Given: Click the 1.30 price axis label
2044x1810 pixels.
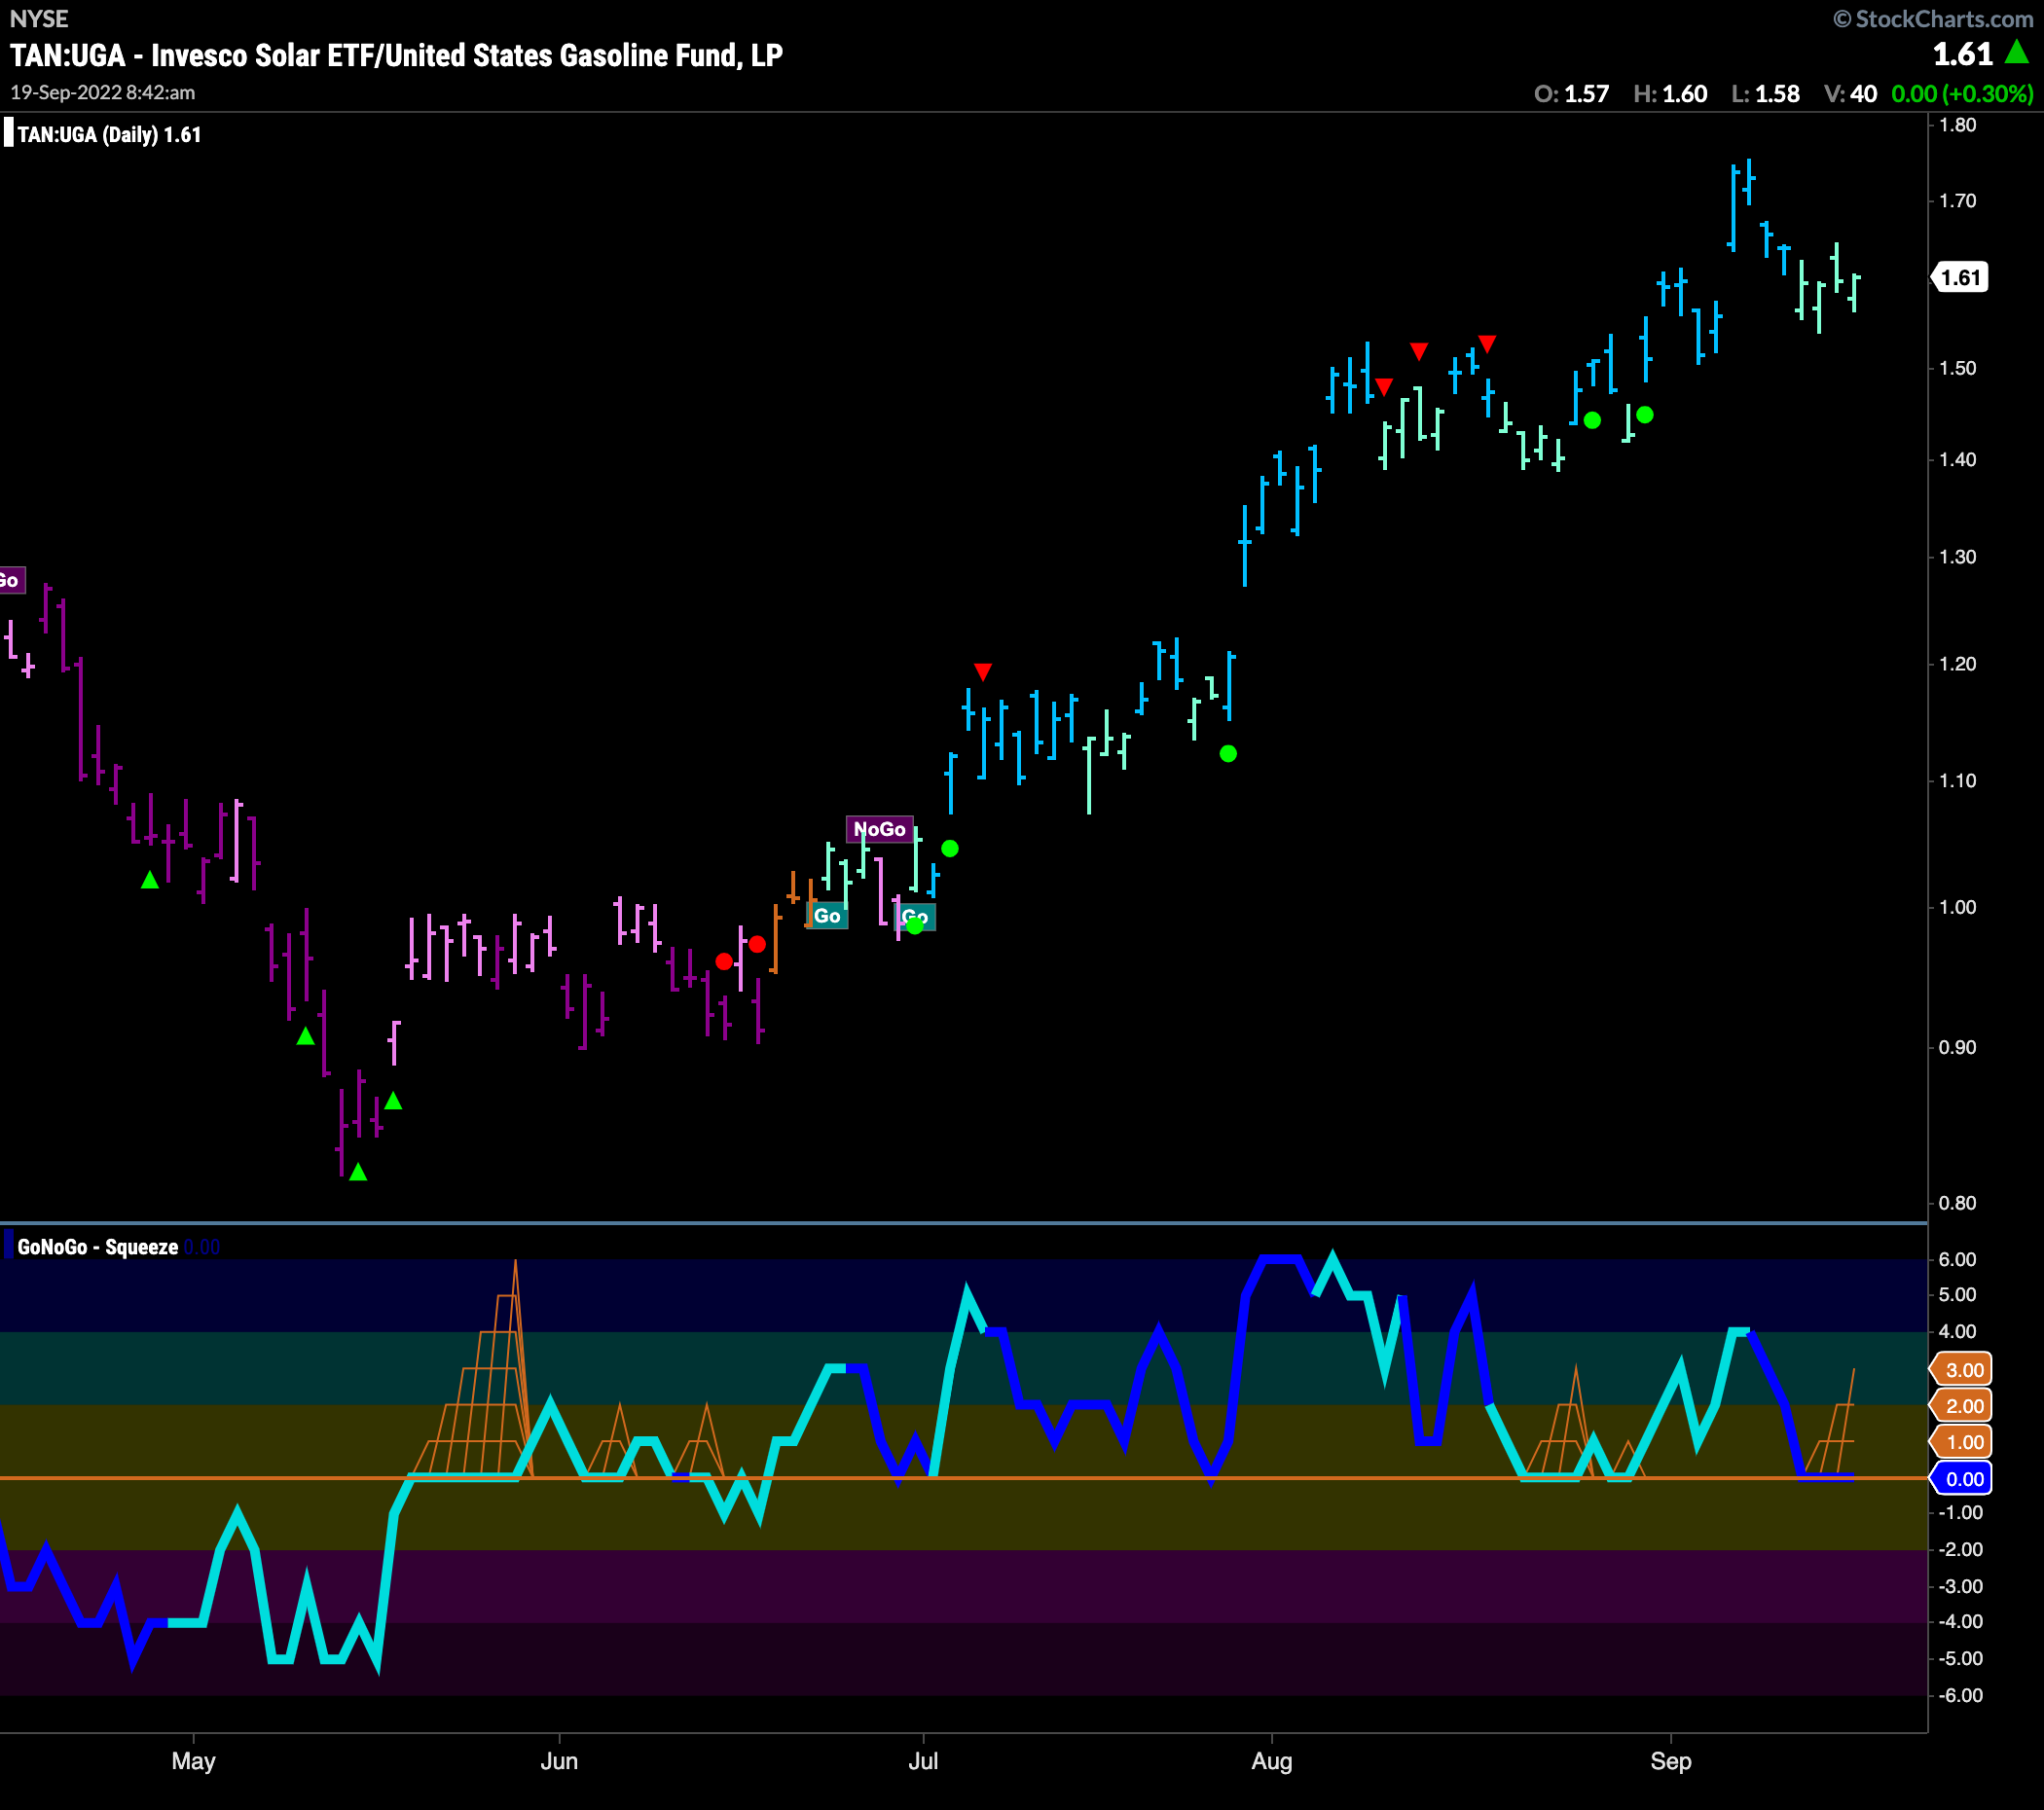Looking at the screenshot, I should coord(1958,557).
